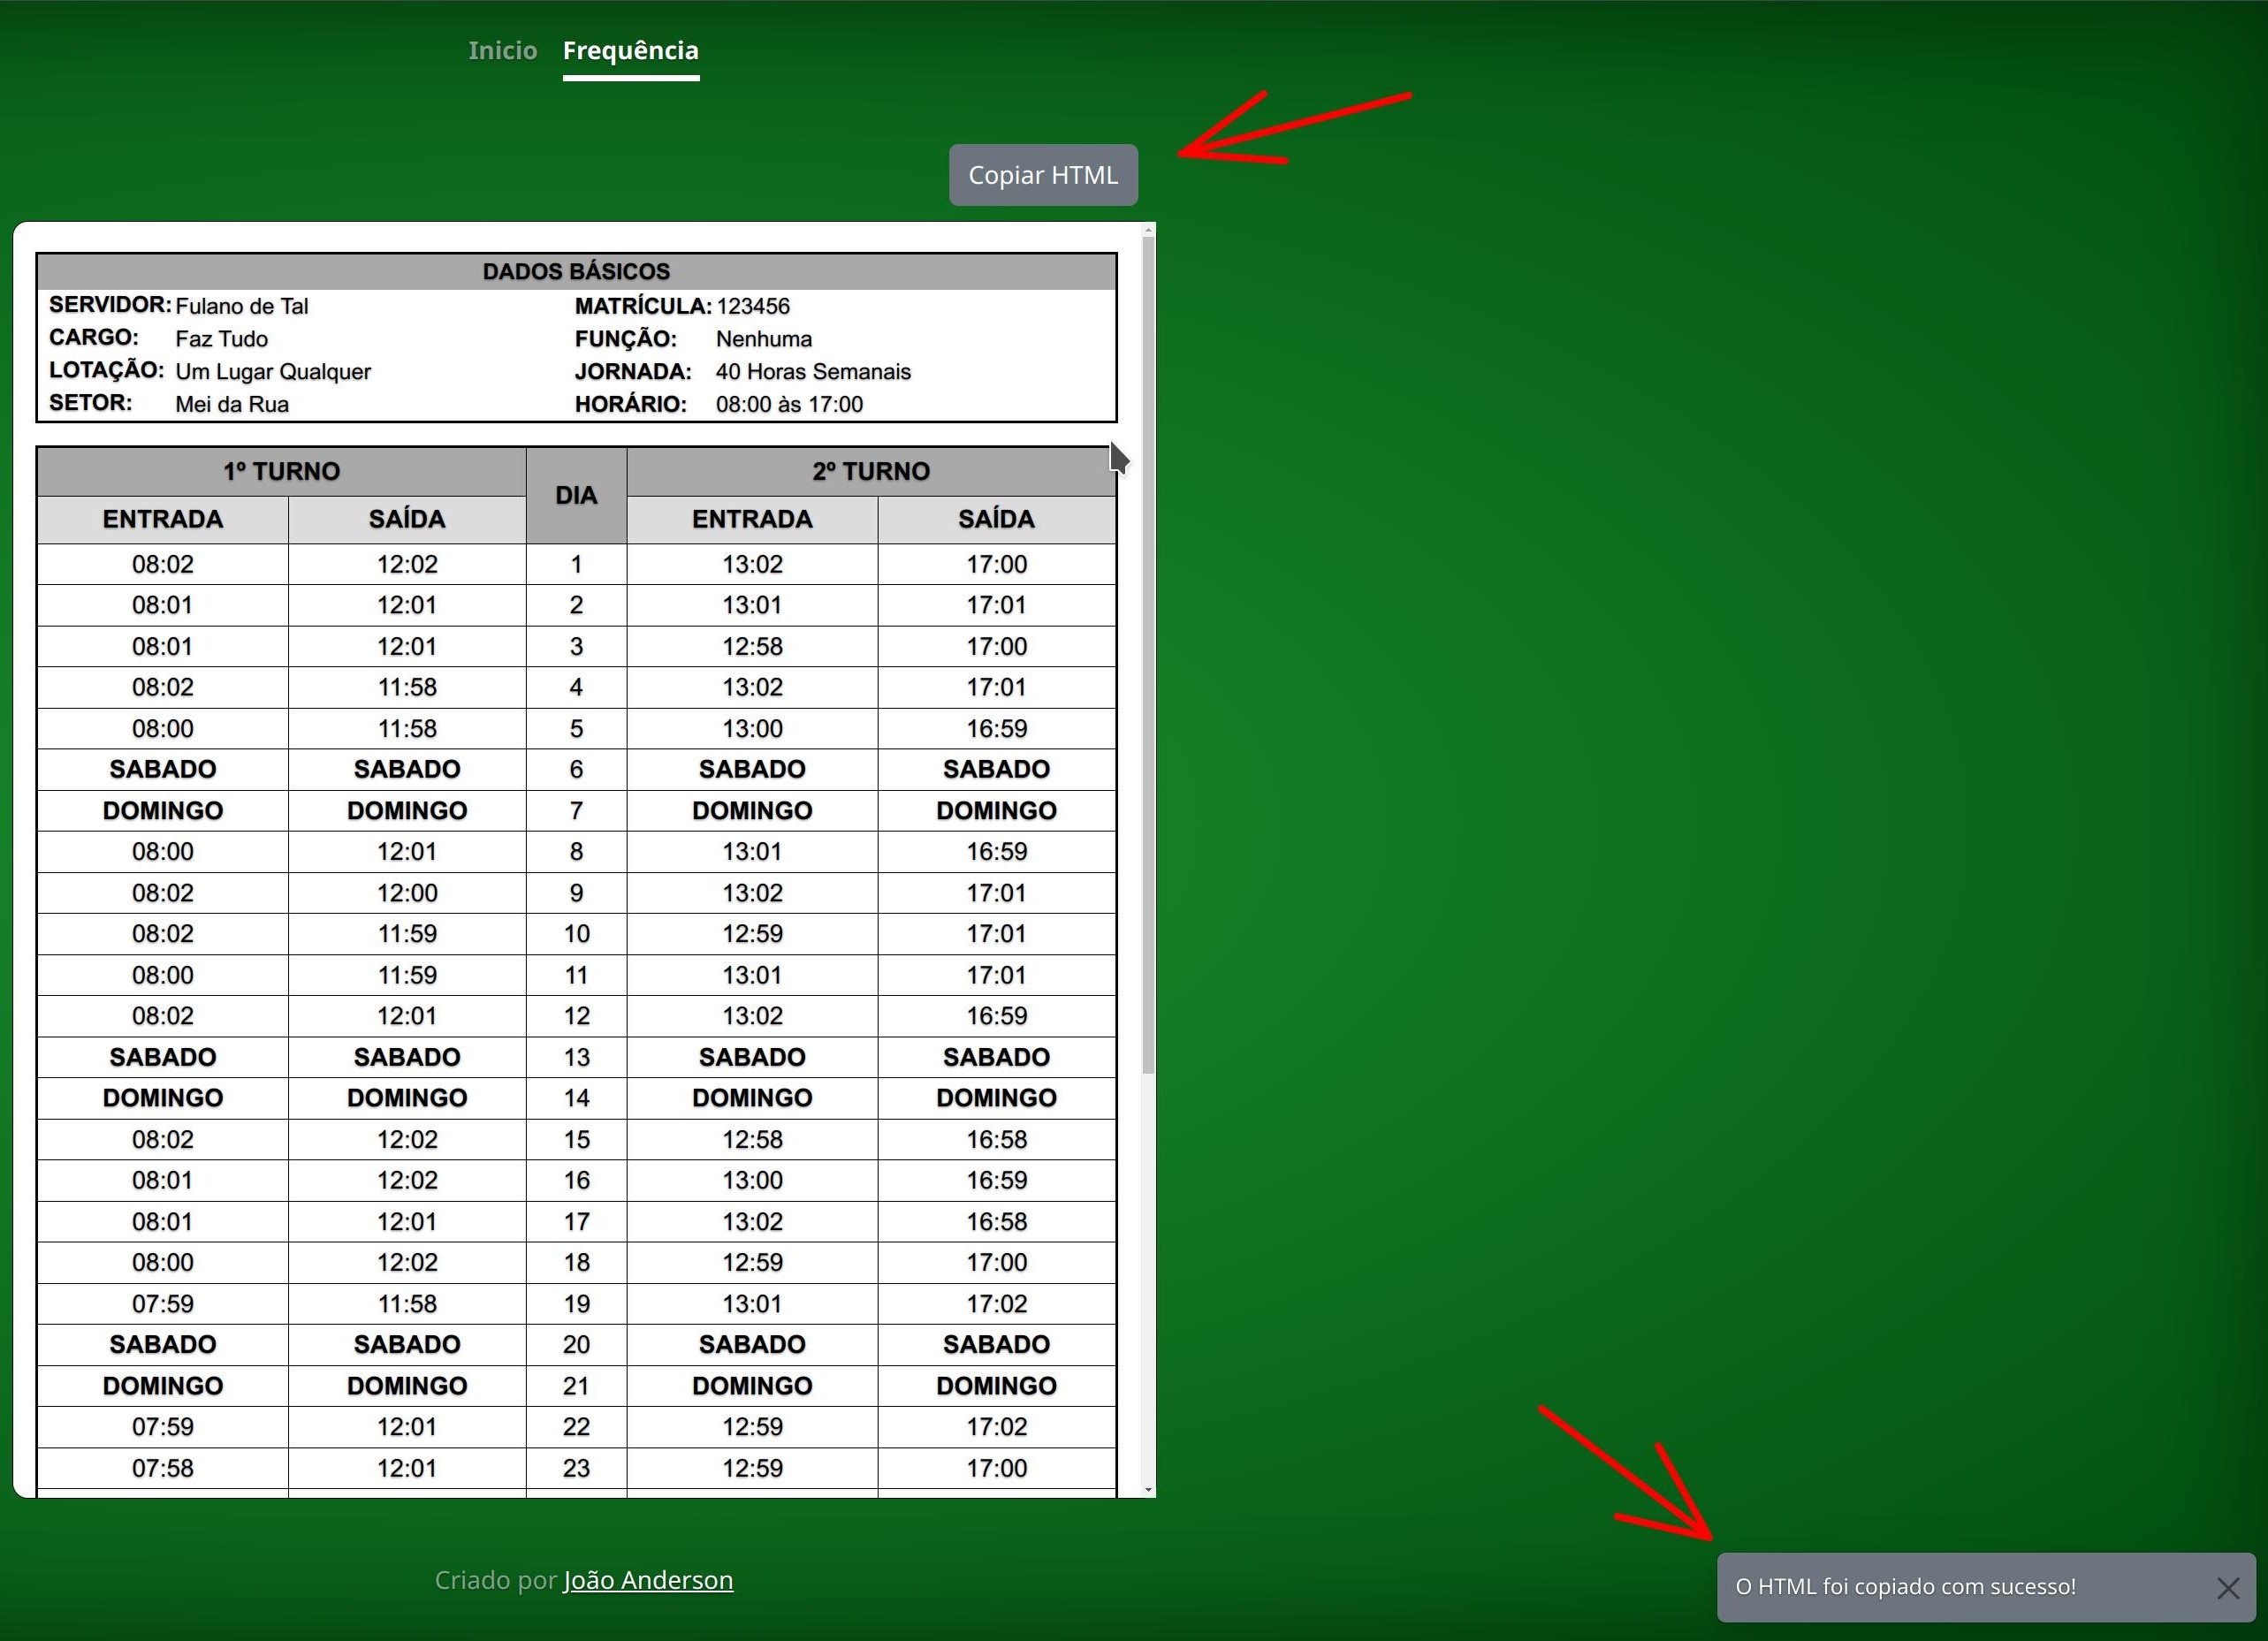The width and height of the screenshot is (2268, 1641).
Task: Click the 40 Horas Semanais jornada value
Action: pyautogui.click(x=812, y=372)
